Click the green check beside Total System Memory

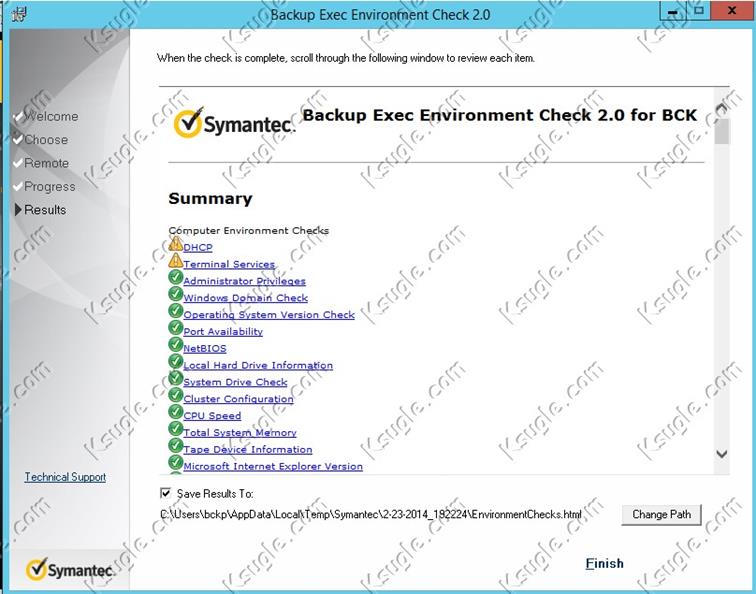click(176, 429)
